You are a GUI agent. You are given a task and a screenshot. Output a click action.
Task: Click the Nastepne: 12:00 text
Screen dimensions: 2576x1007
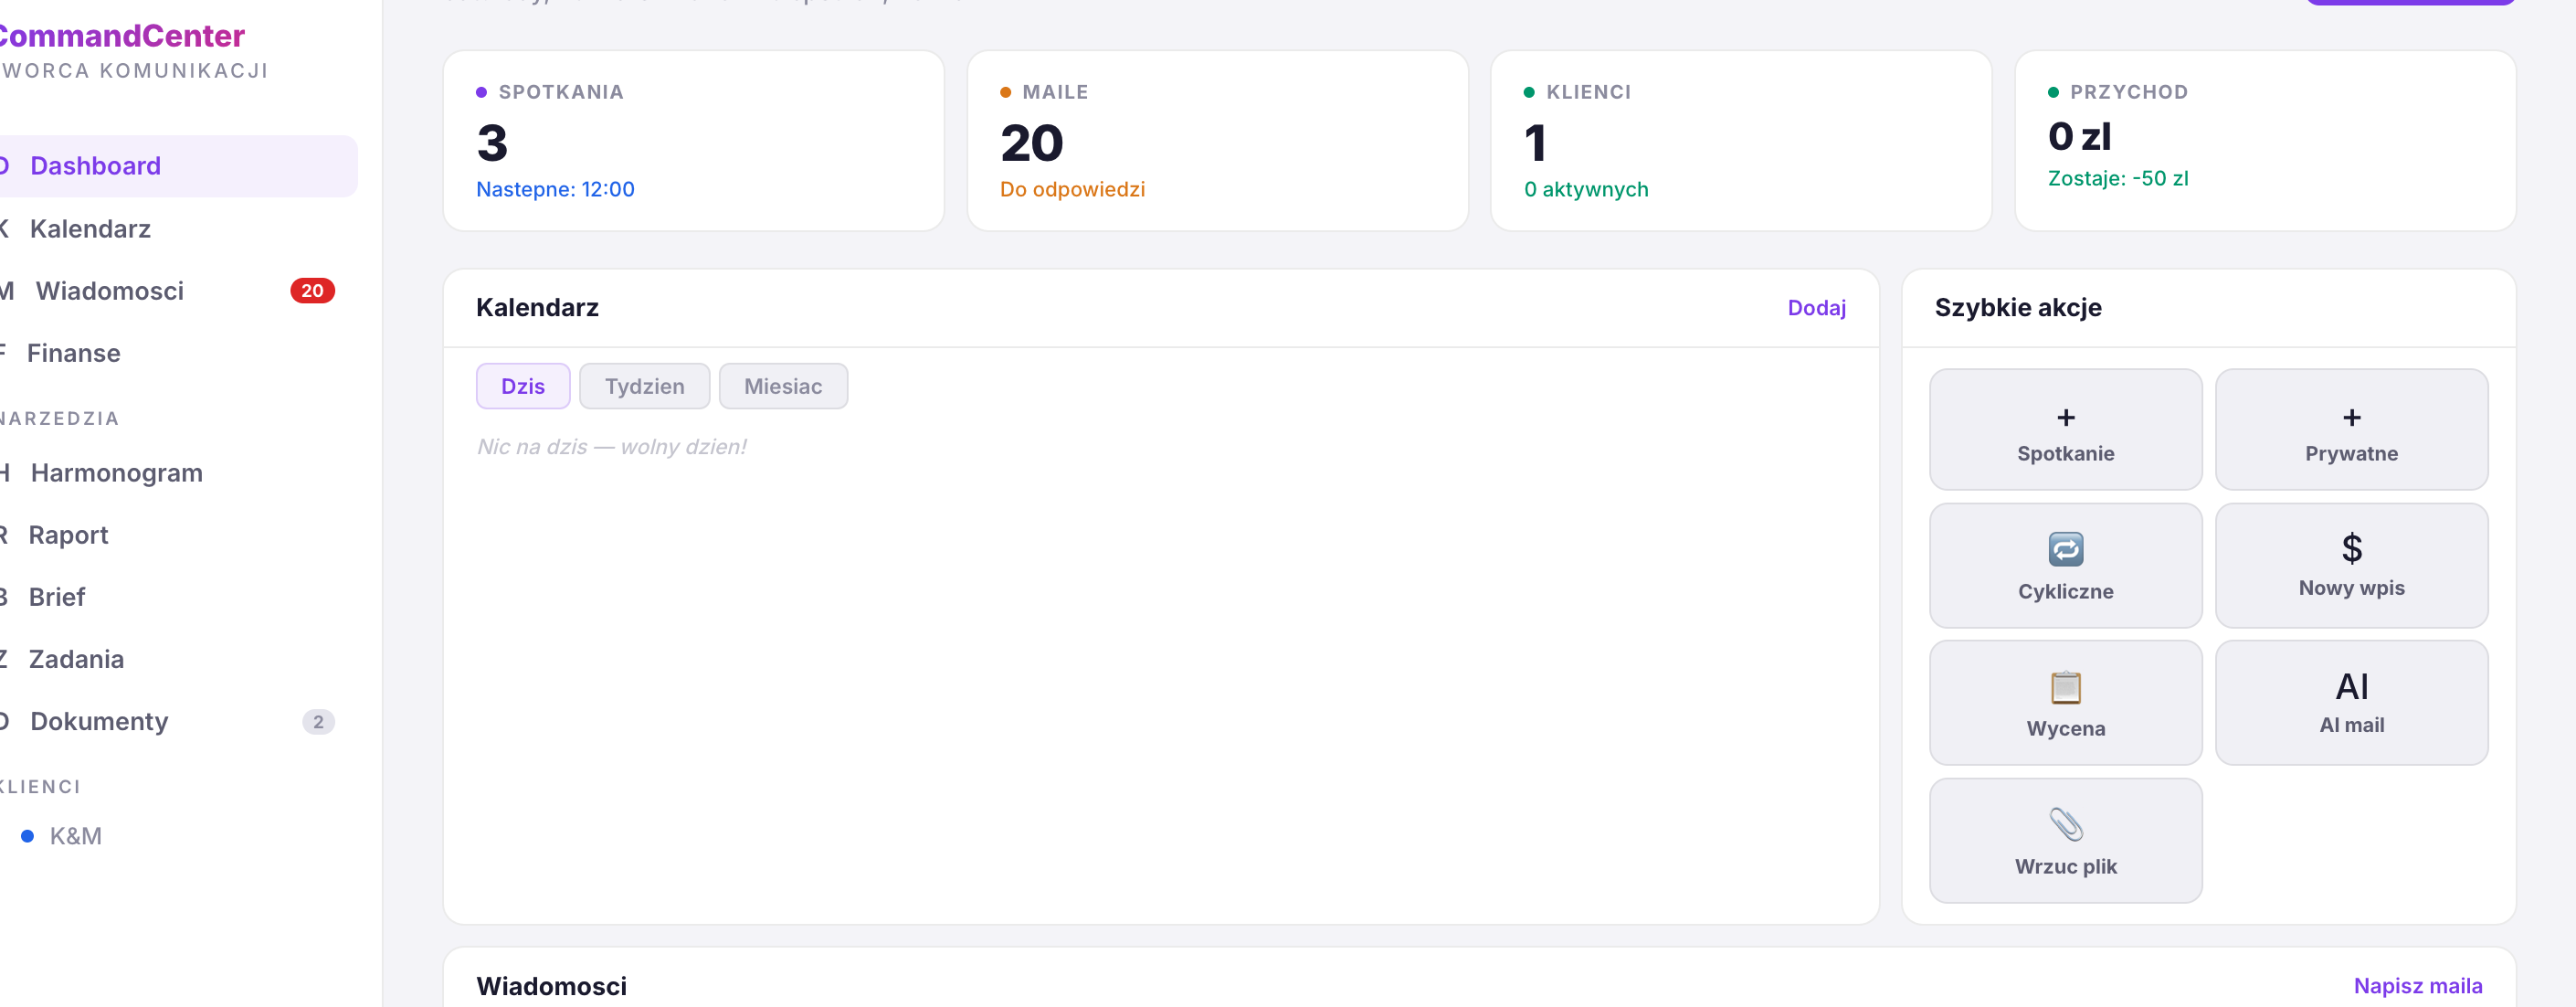555,189
